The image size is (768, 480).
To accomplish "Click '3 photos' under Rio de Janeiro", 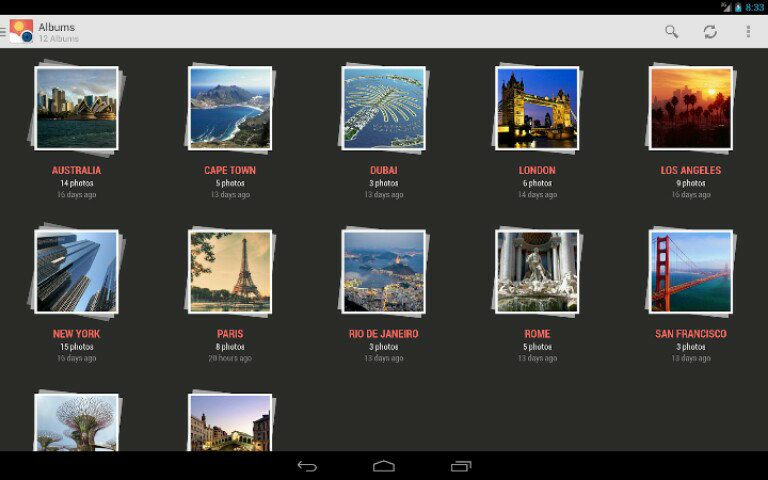I will [x=384, y=347].
